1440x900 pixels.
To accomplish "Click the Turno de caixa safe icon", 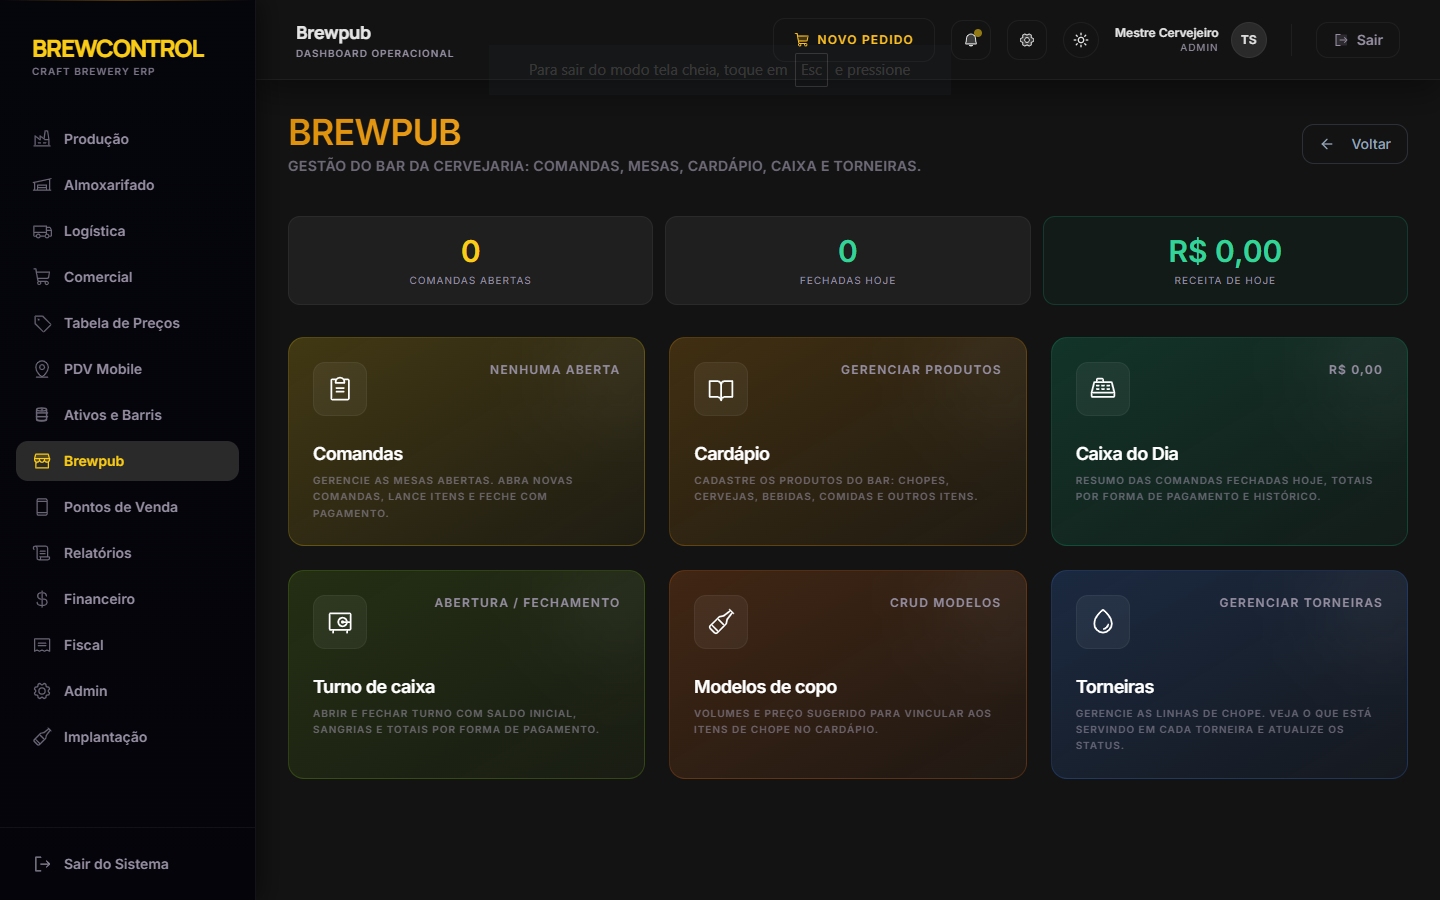I will 340,622.
